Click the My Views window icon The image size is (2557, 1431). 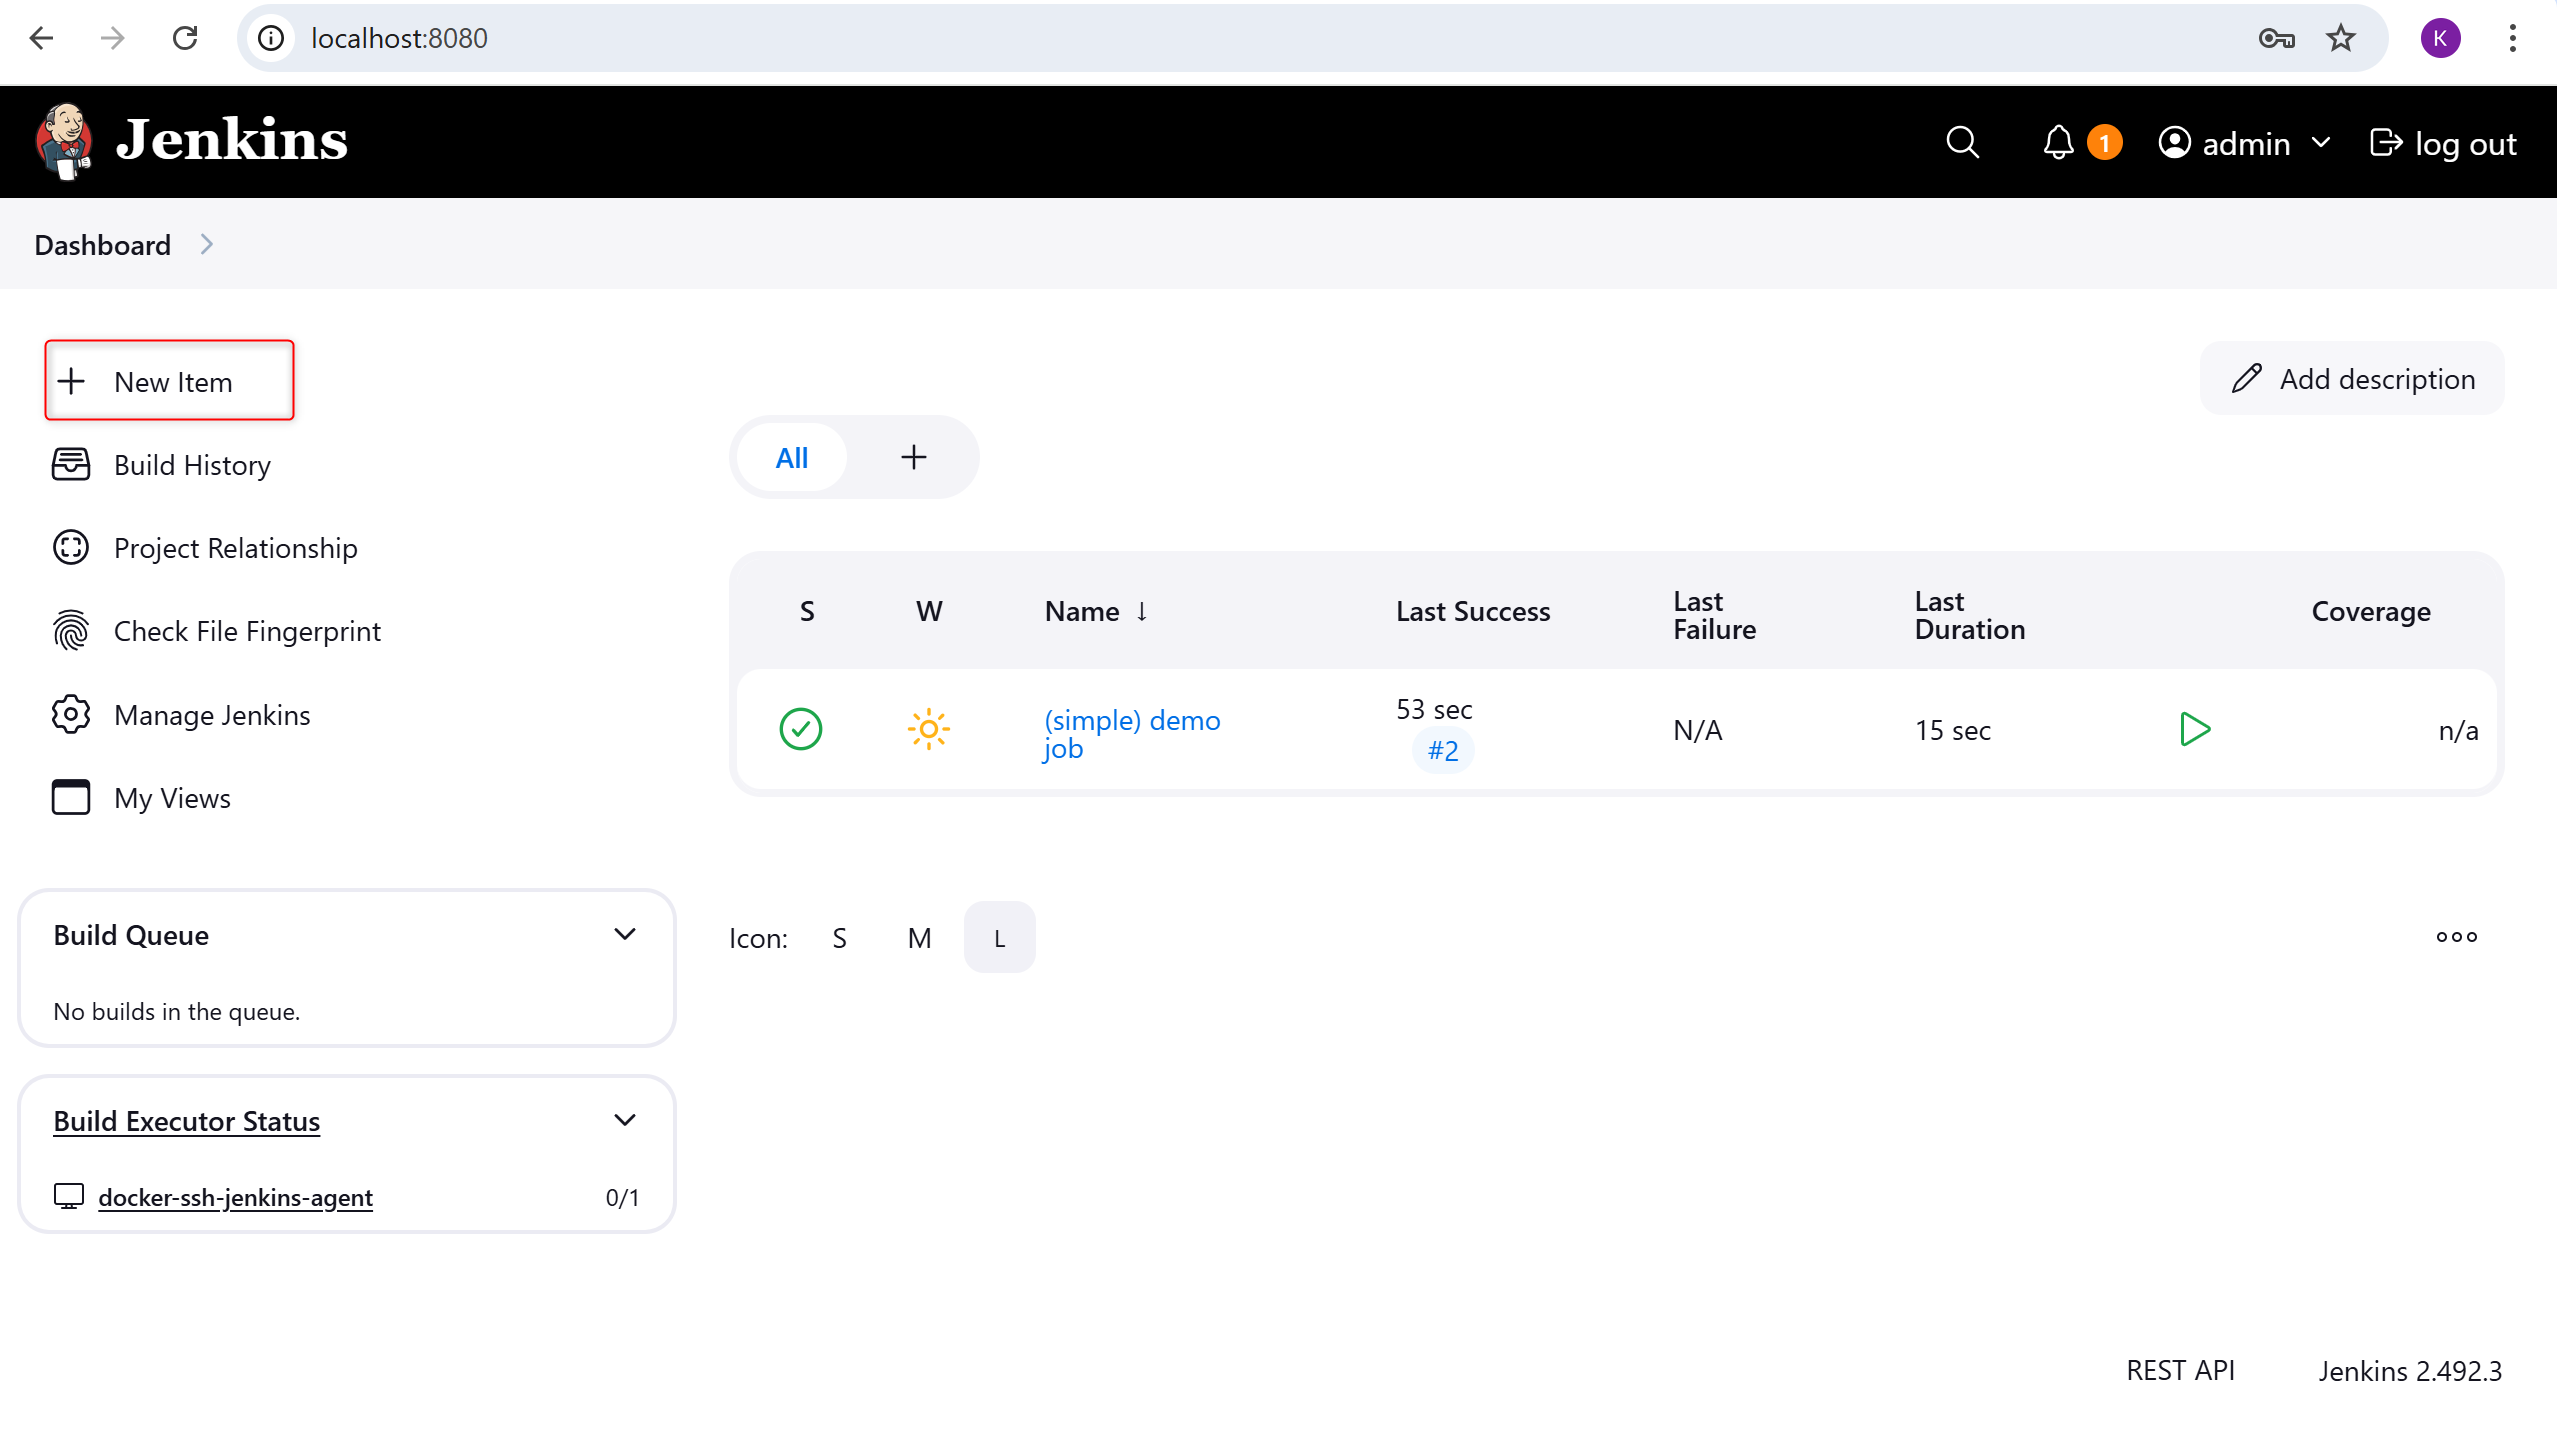70,797
